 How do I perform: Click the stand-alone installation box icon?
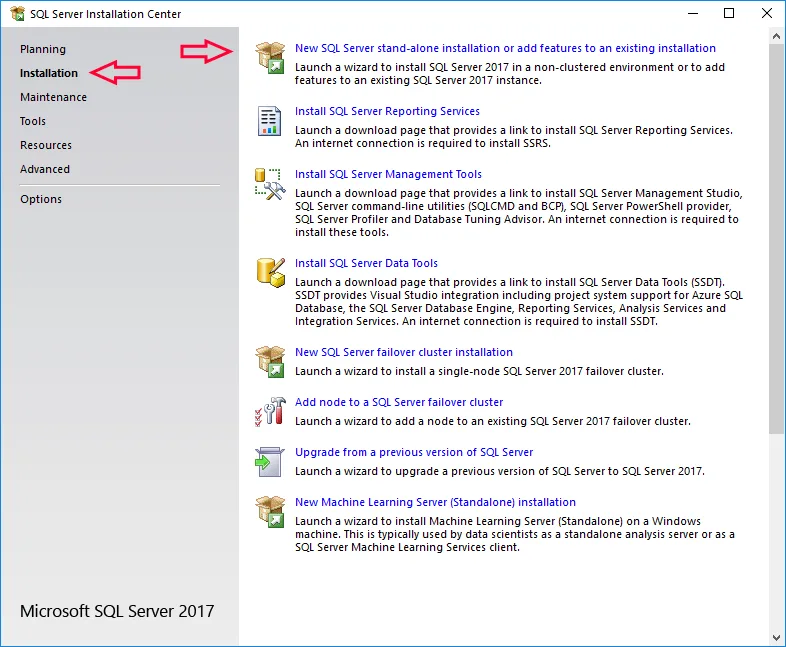pos(270,58)
